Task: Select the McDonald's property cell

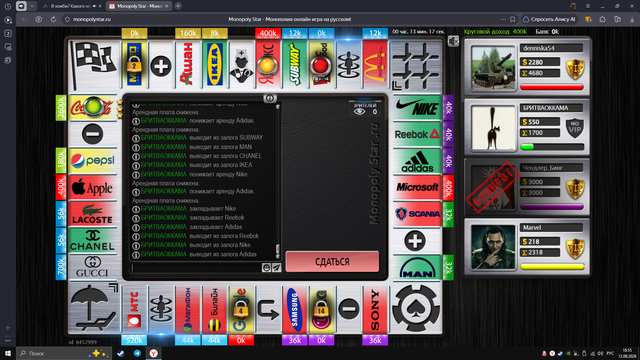Action: pos(375,64)
